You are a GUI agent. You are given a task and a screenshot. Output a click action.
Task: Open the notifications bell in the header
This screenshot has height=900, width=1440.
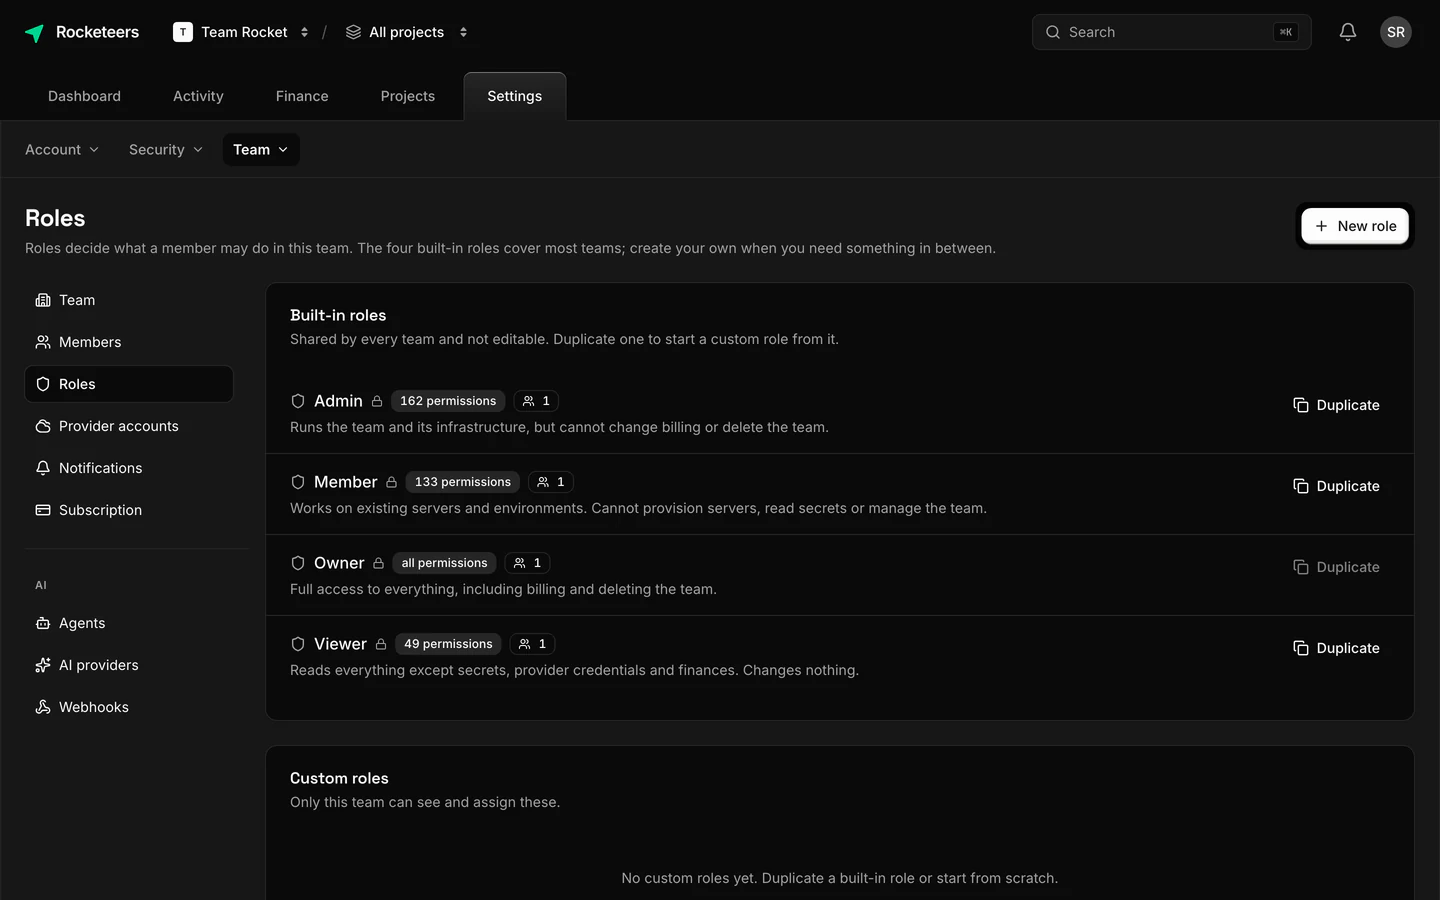(x=1348, y=32)
